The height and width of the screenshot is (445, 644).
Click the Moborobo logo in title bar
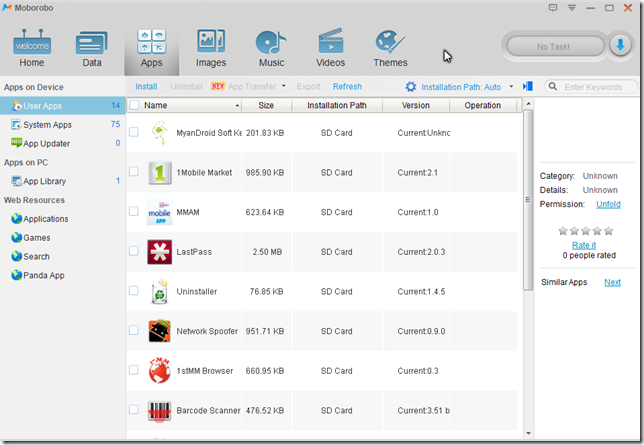click(7, 7)
